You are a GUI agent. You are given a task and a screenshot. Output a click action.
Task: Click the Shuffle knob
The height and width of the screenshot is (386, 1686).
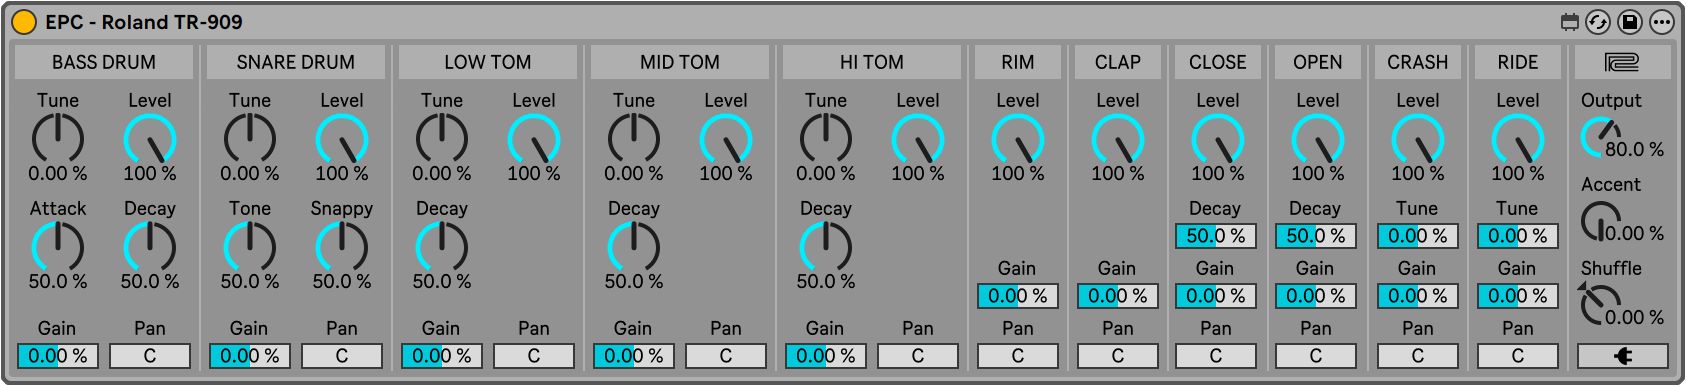click(x=1600, y=305)
